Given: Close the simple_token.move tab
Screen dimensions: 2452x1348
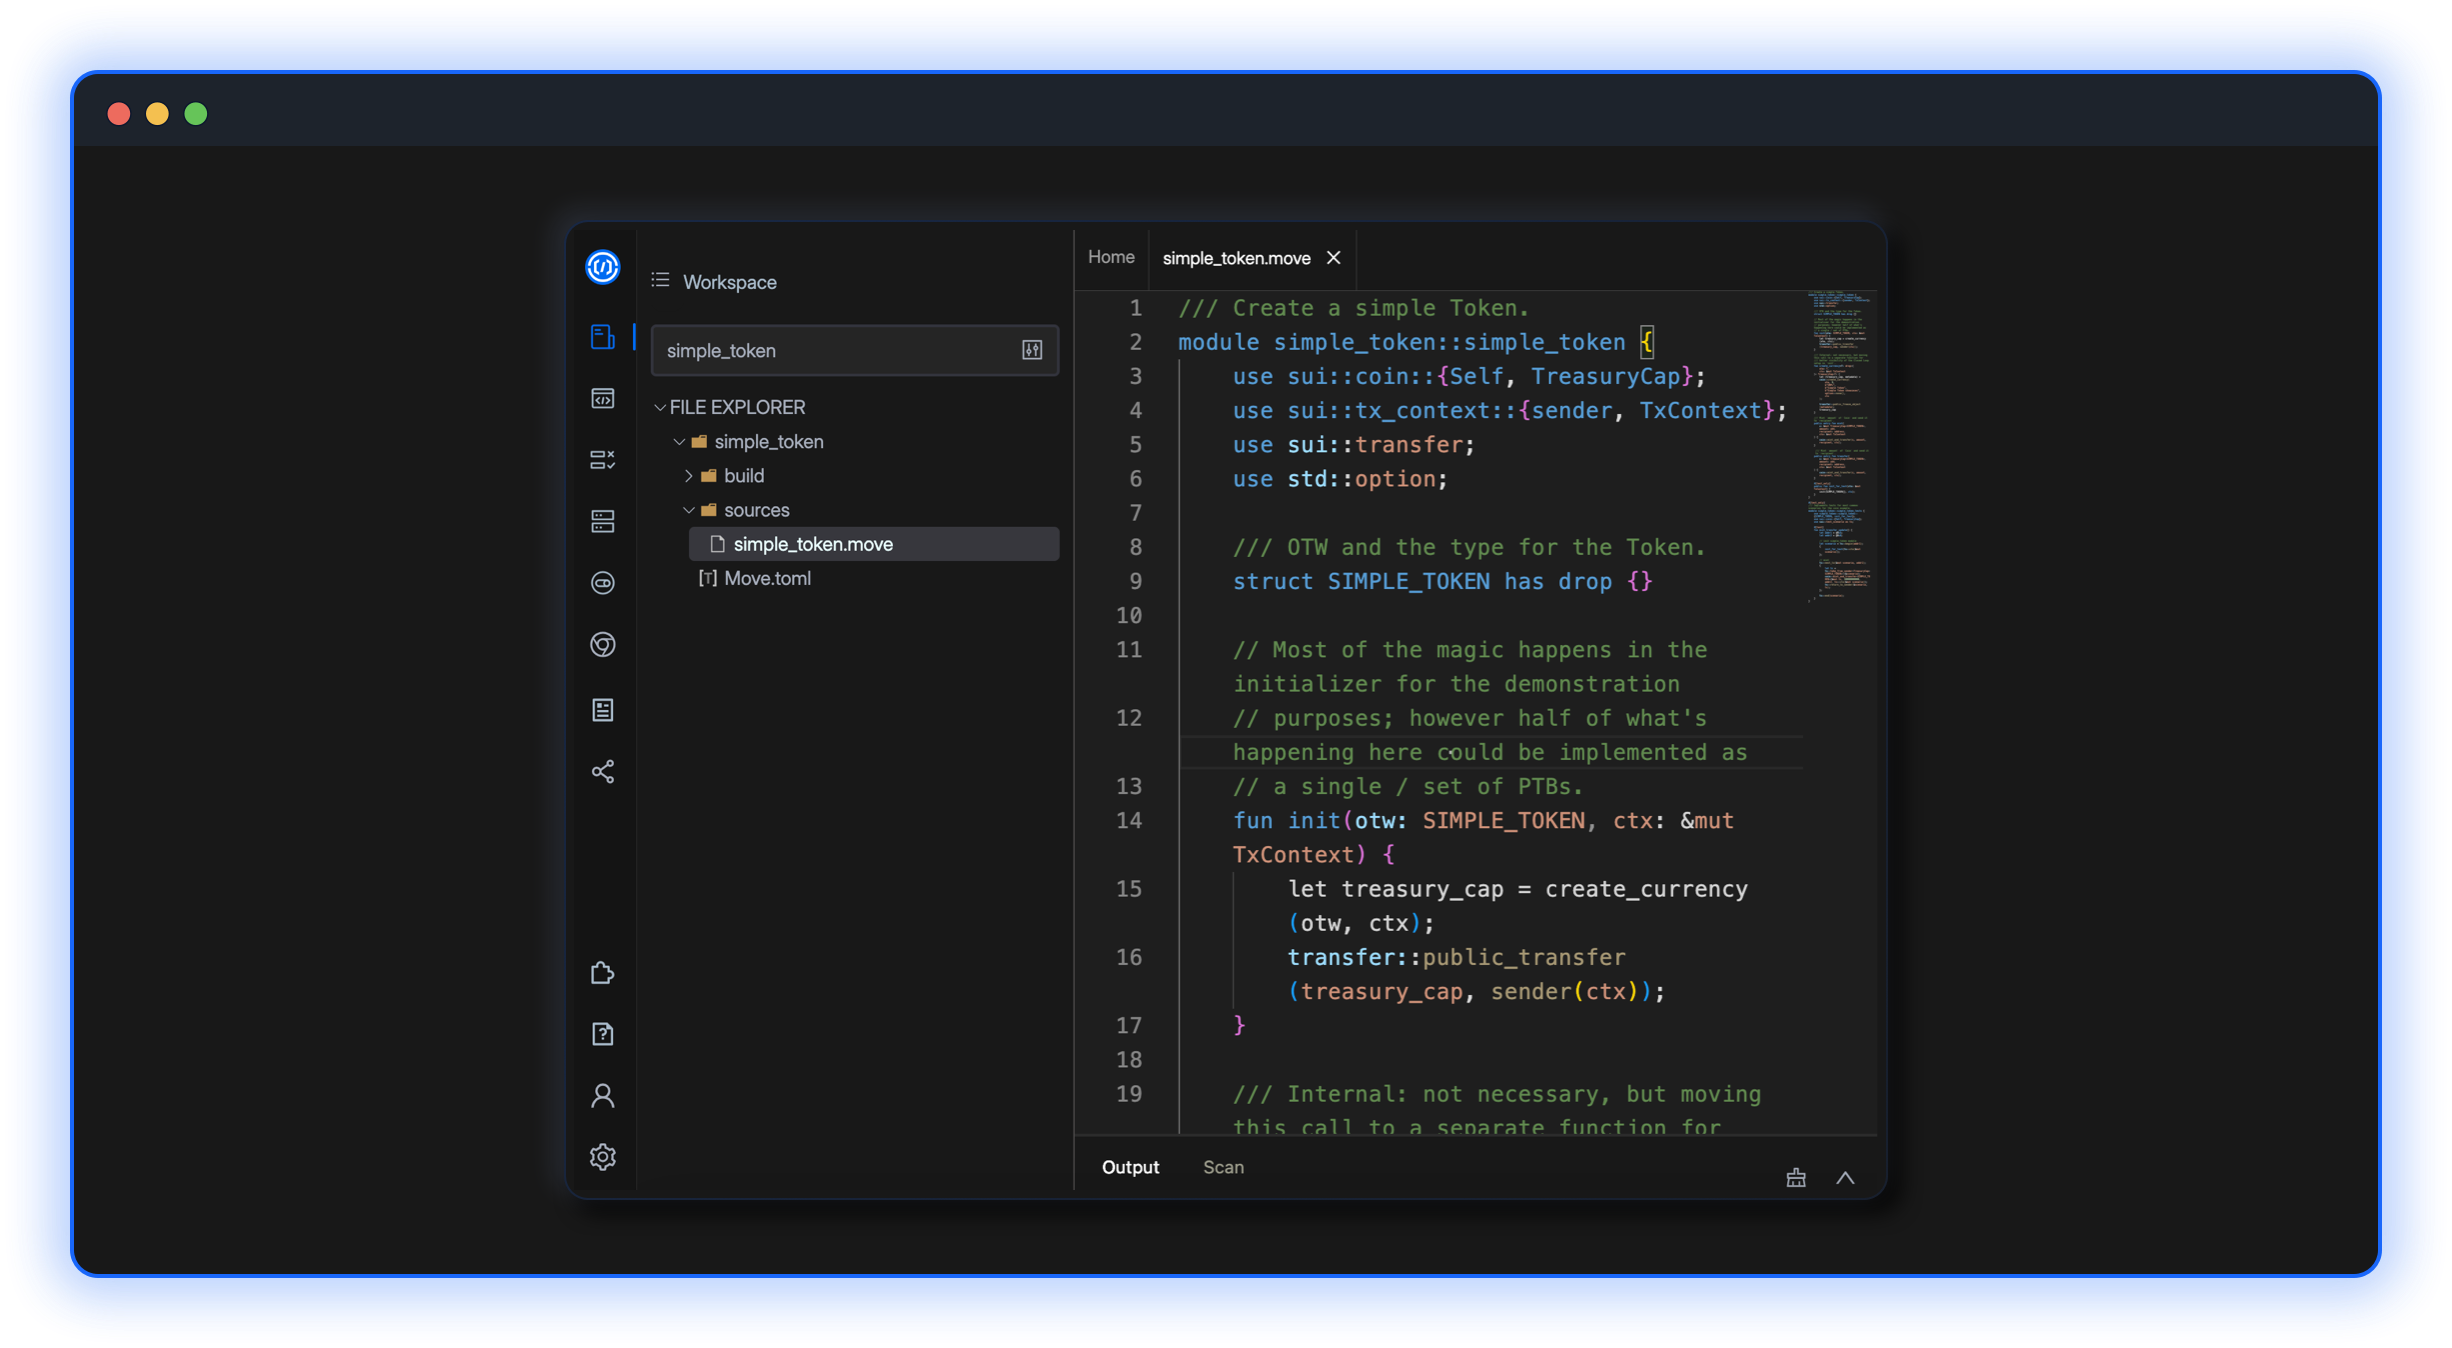Looking at the screenshot, I should click(1333, 258).
